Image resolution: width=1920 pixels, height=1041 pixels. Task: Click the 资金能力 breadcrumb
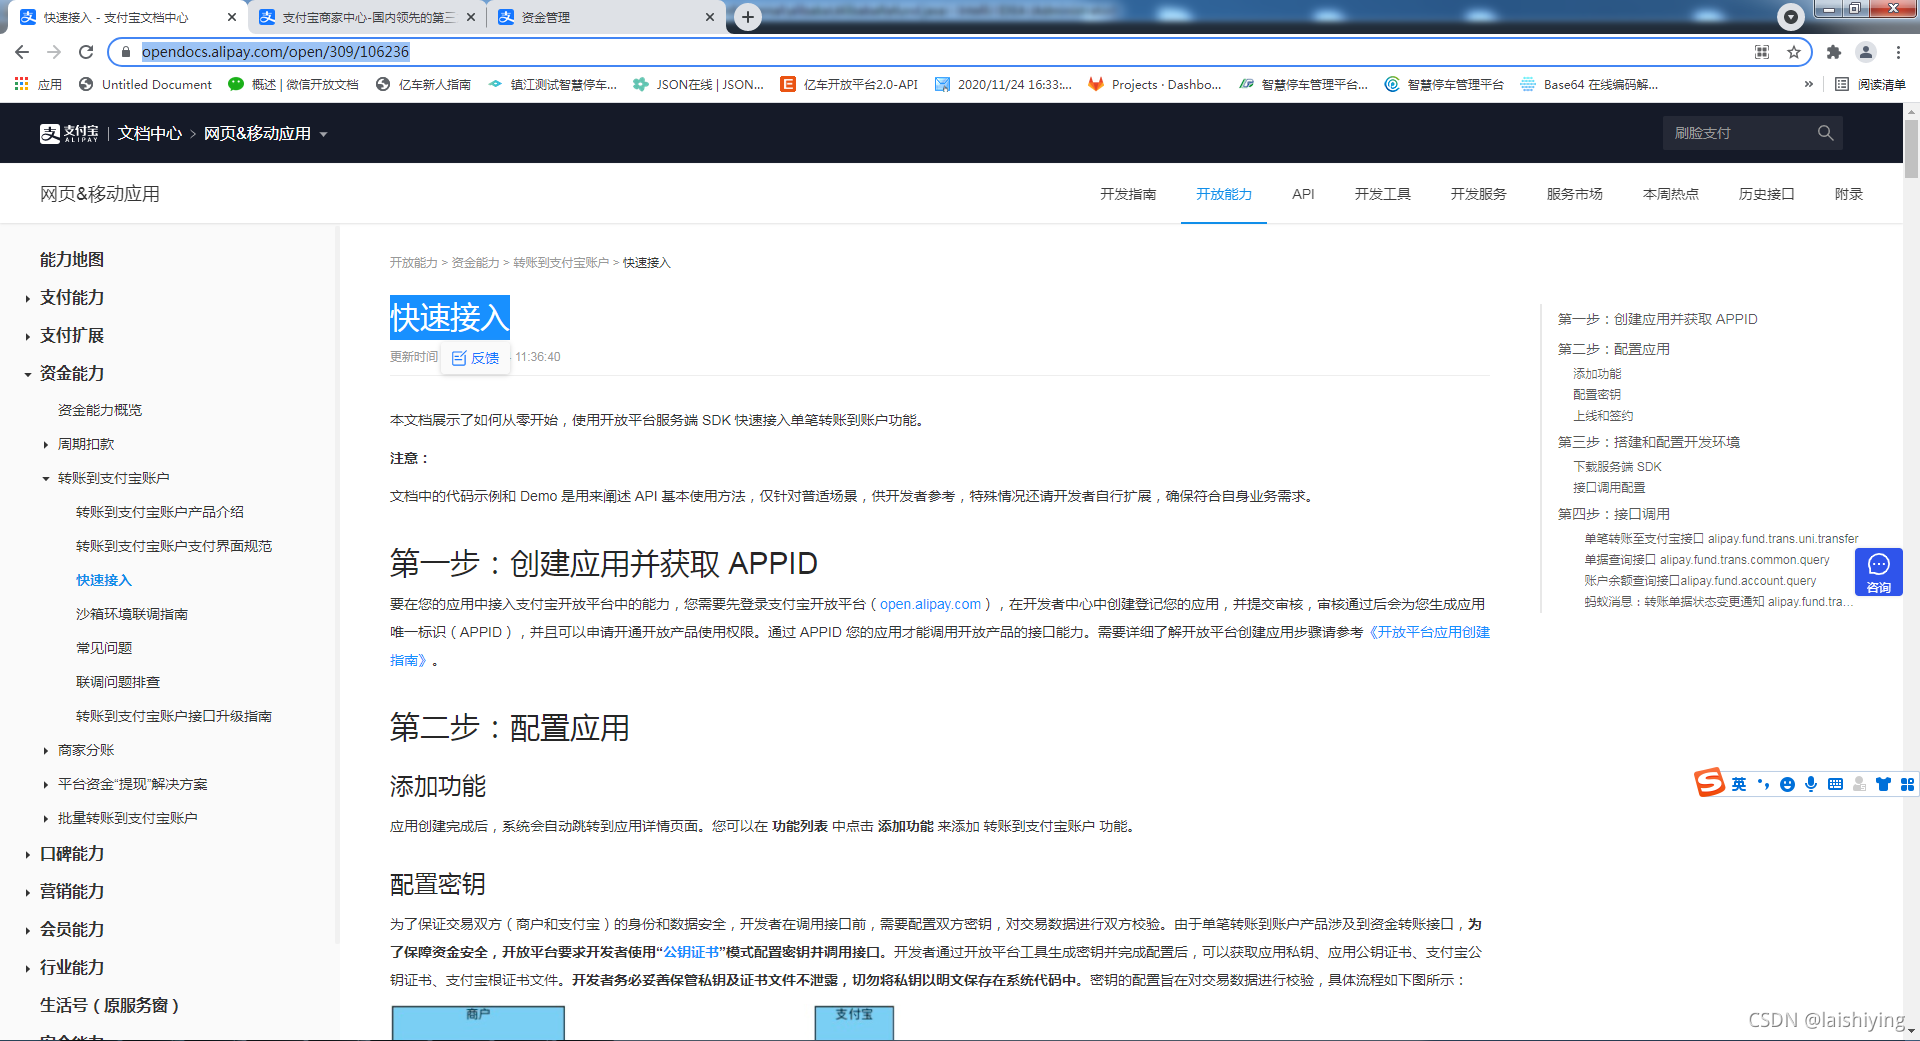click(x=475, y=263)
